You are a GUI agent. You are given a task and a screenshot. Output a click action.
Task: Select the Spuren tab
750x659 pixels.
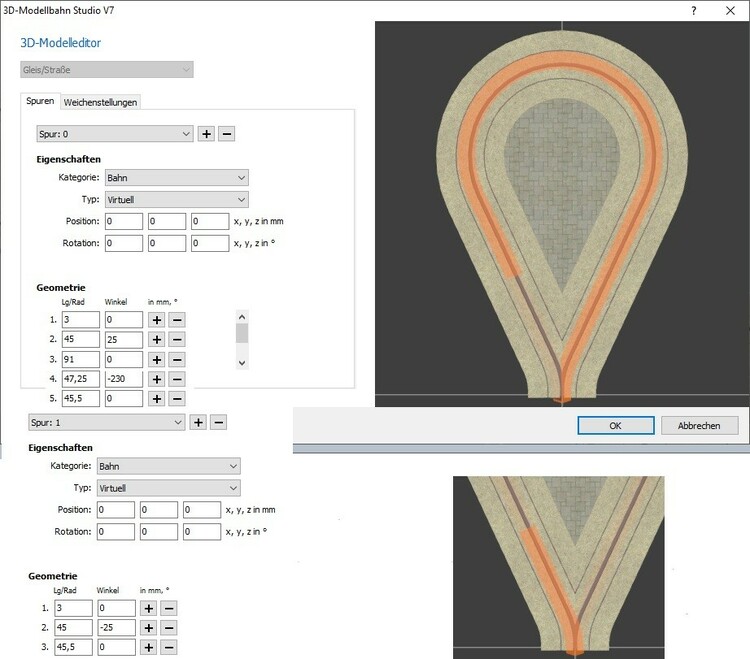(x=40, y=102)
